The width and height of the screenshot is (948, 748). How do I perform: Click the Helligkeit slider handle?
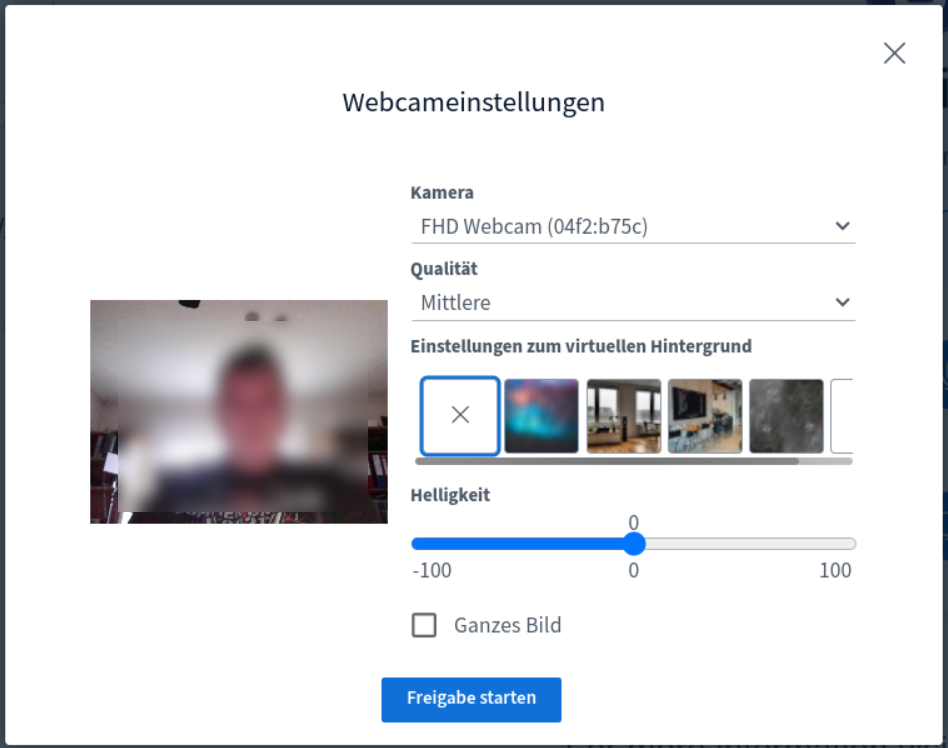tap(633, 544)
